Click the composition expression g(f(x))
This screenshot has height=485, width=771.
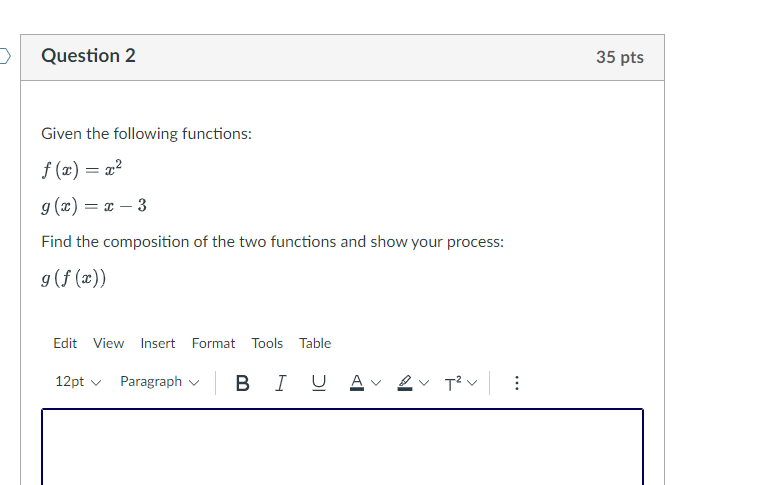[x=74, y=278]
